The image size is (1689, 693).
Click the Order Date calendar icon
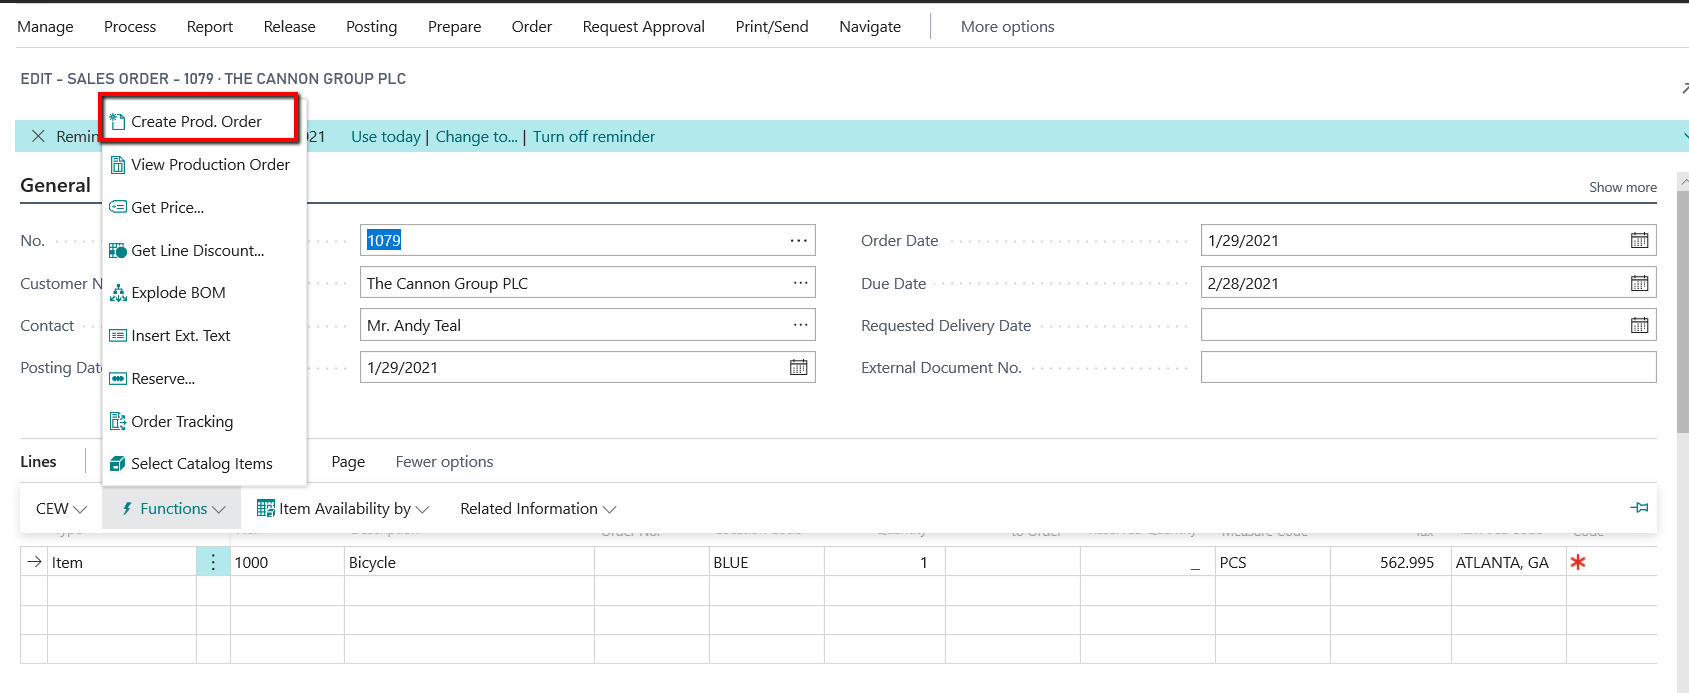pos(1639,240)
